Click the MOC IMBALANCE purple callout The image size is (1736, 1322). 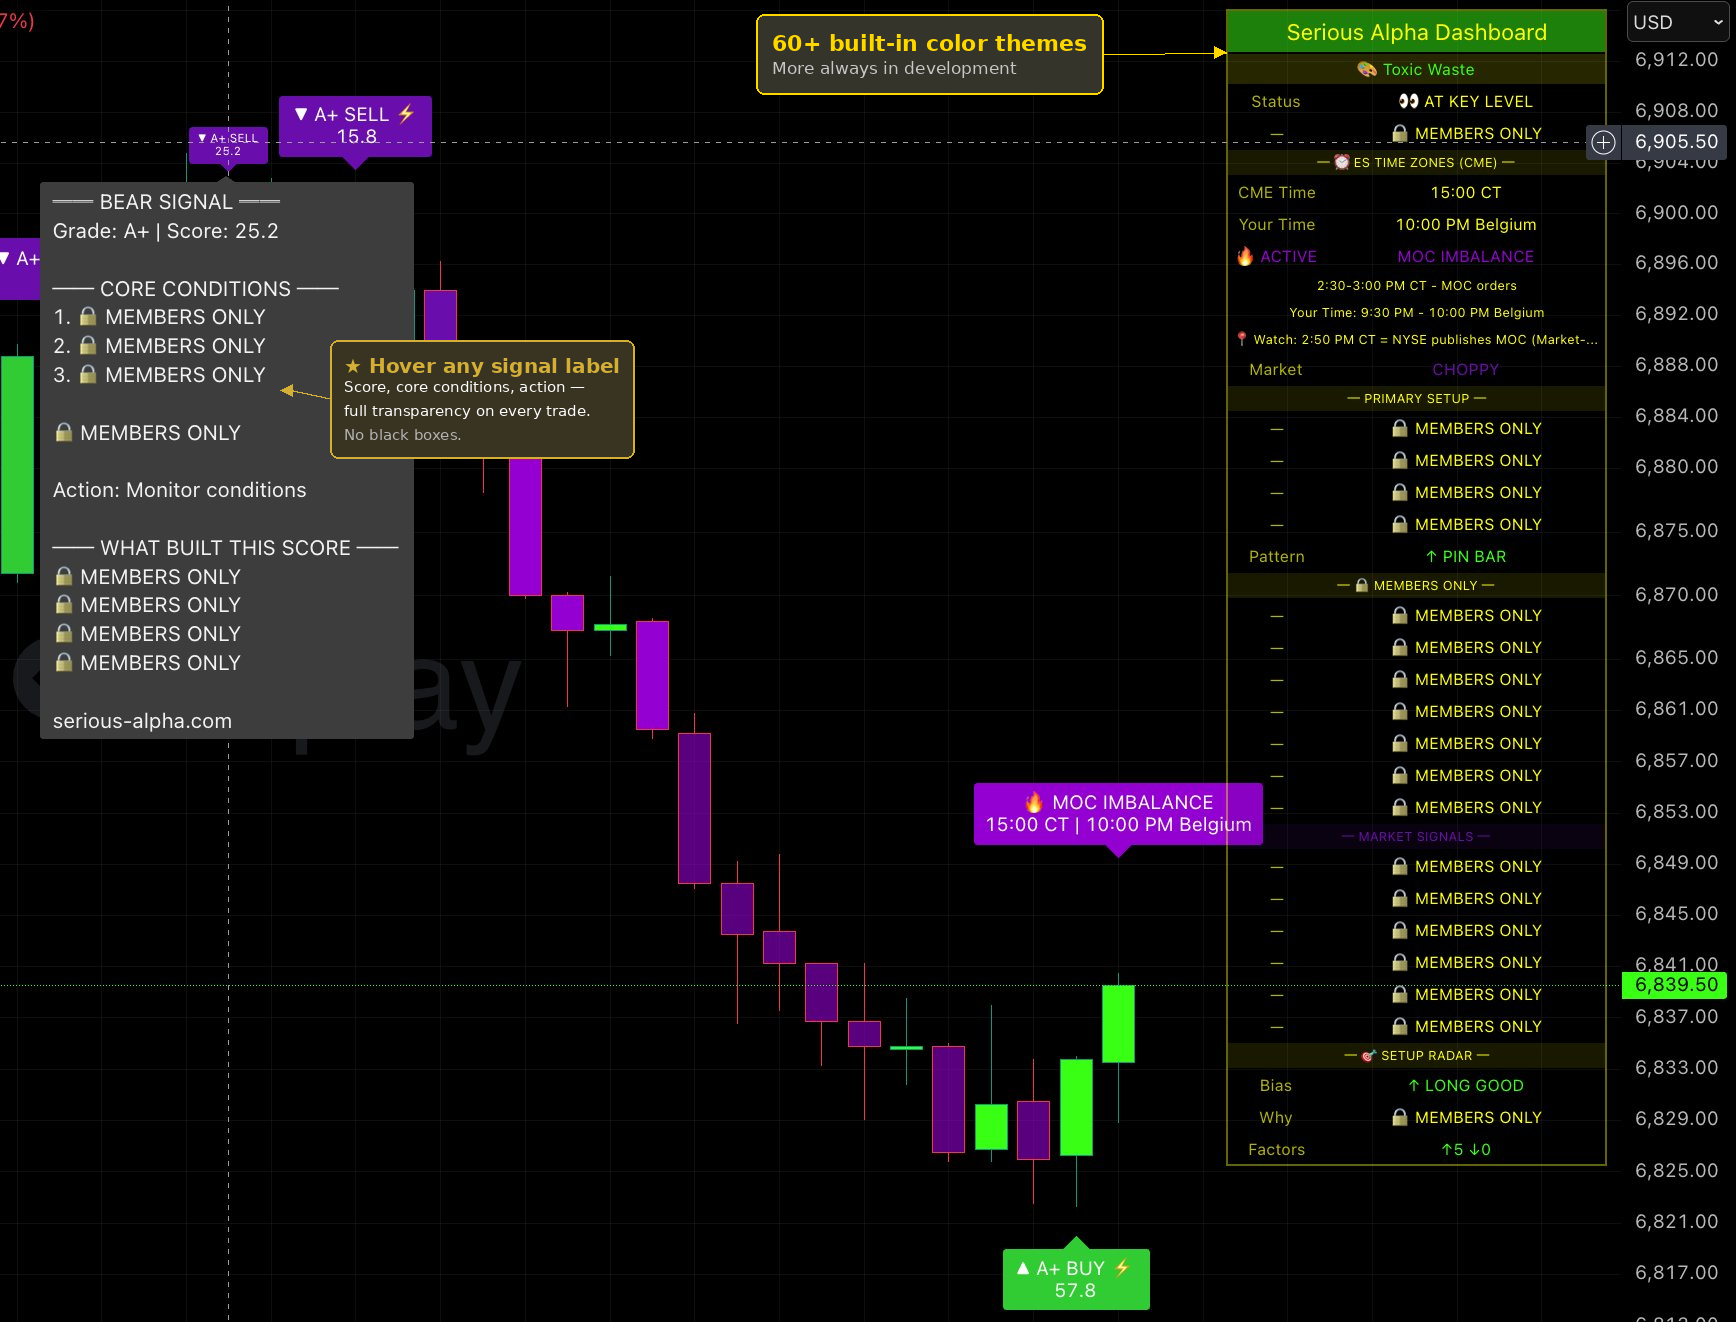(x=1117, y=813)
